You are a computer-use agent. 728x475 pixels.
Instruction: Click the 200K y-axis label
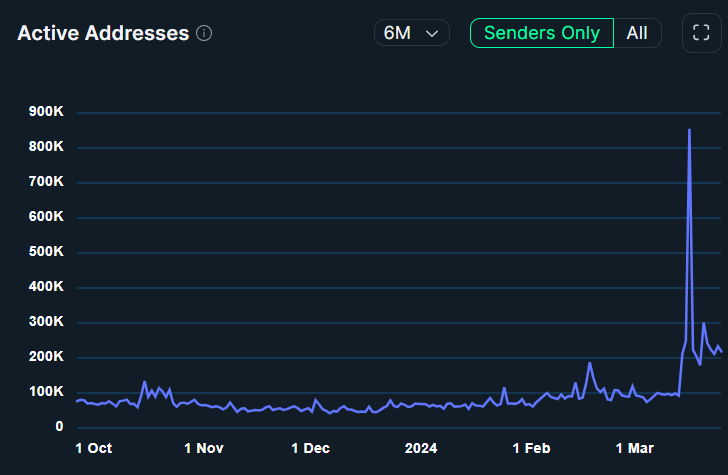[46, 357]
